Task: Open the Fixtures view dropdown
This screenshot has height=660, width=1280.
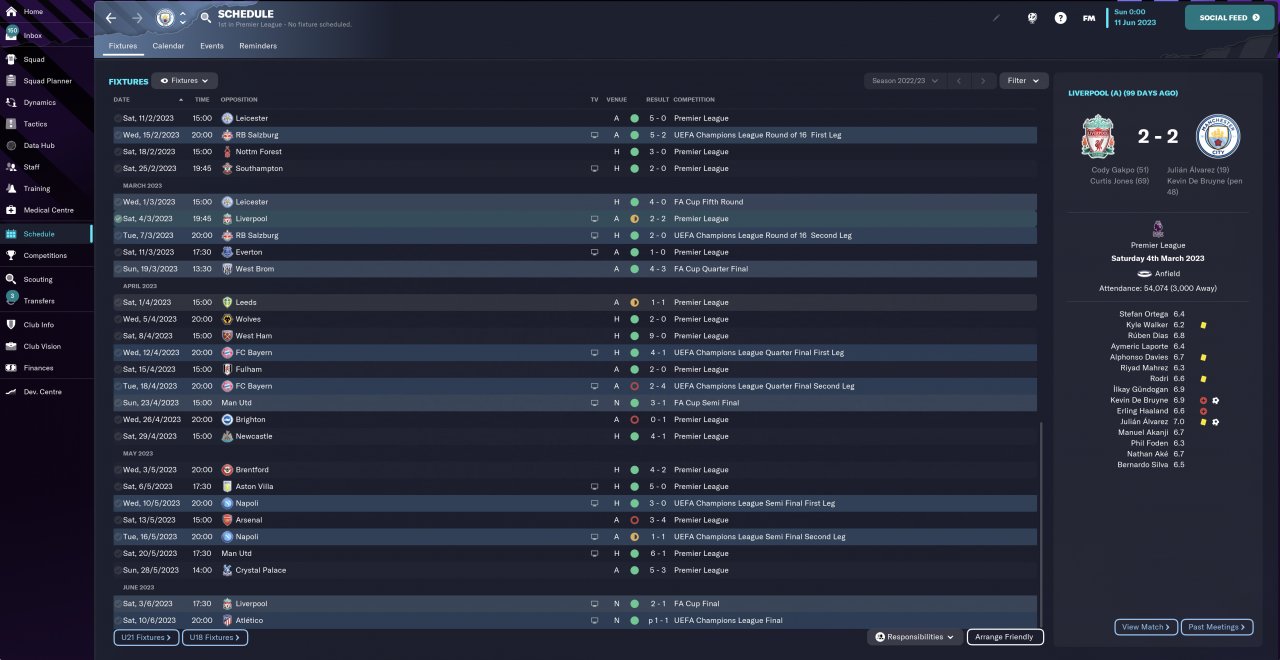Action: pyautogui.click(x=185, y=80)
